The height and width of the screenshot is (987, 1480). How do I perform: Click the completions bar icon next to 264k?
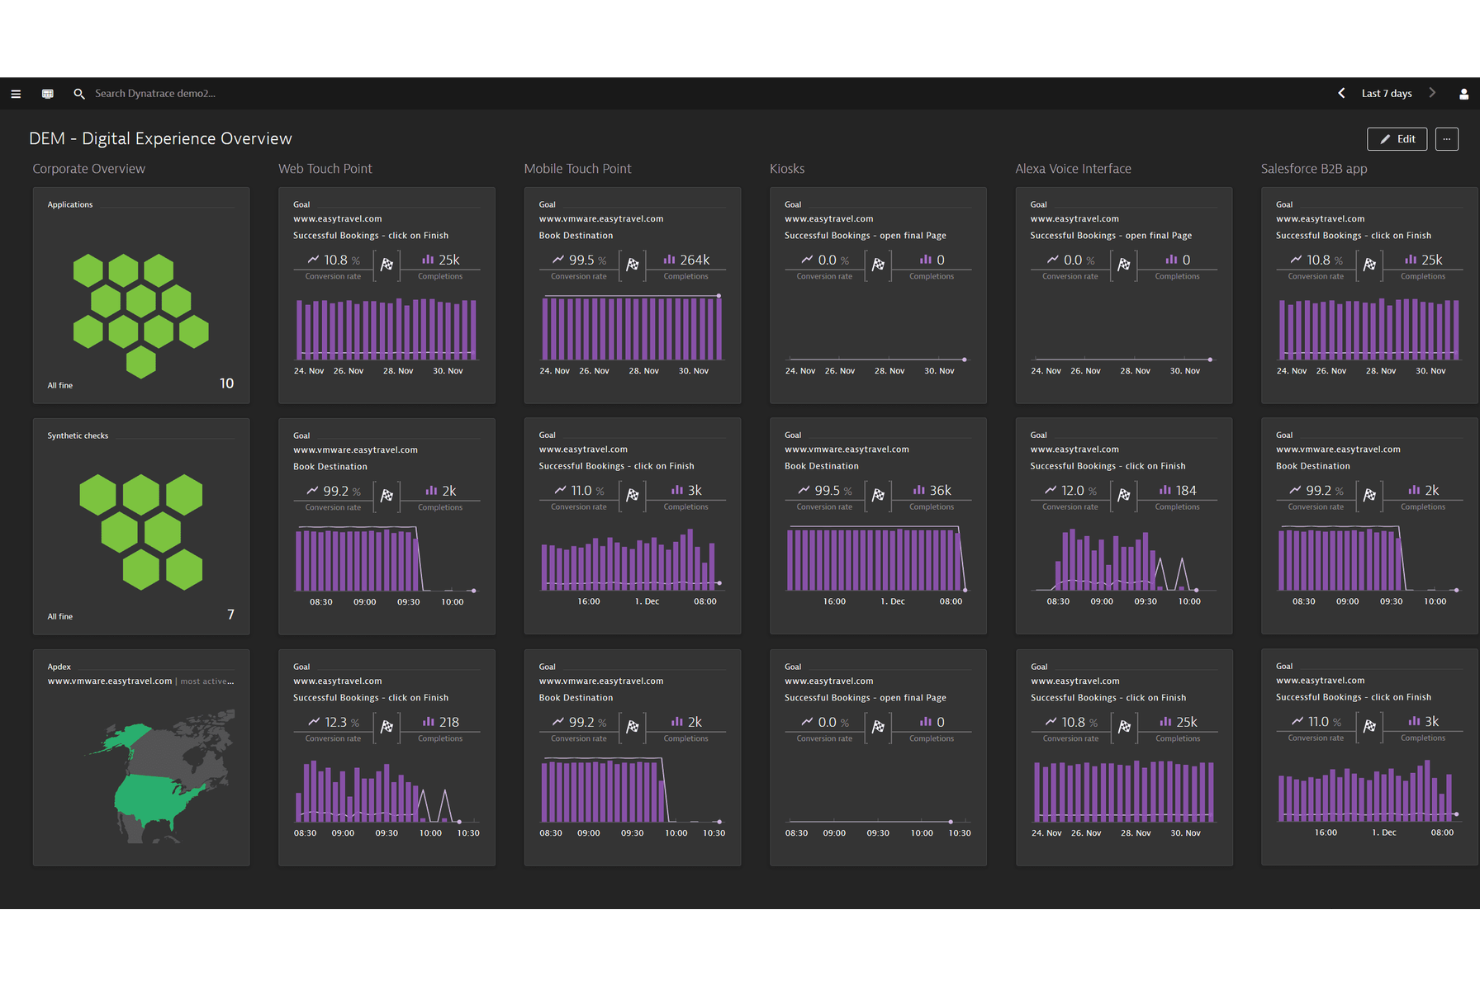670,260
